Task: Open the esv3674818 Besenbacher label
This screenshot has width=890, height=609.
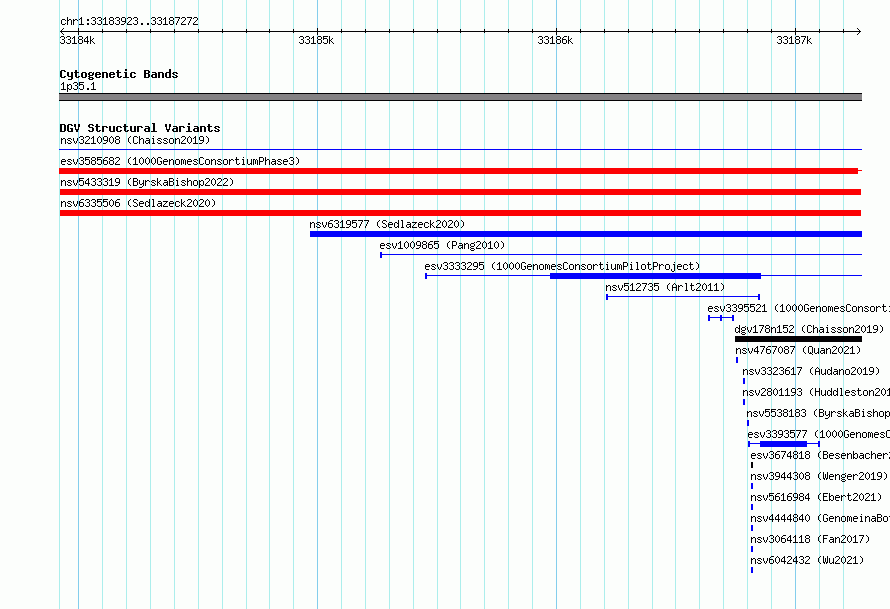Action: (x=820, y=455)
